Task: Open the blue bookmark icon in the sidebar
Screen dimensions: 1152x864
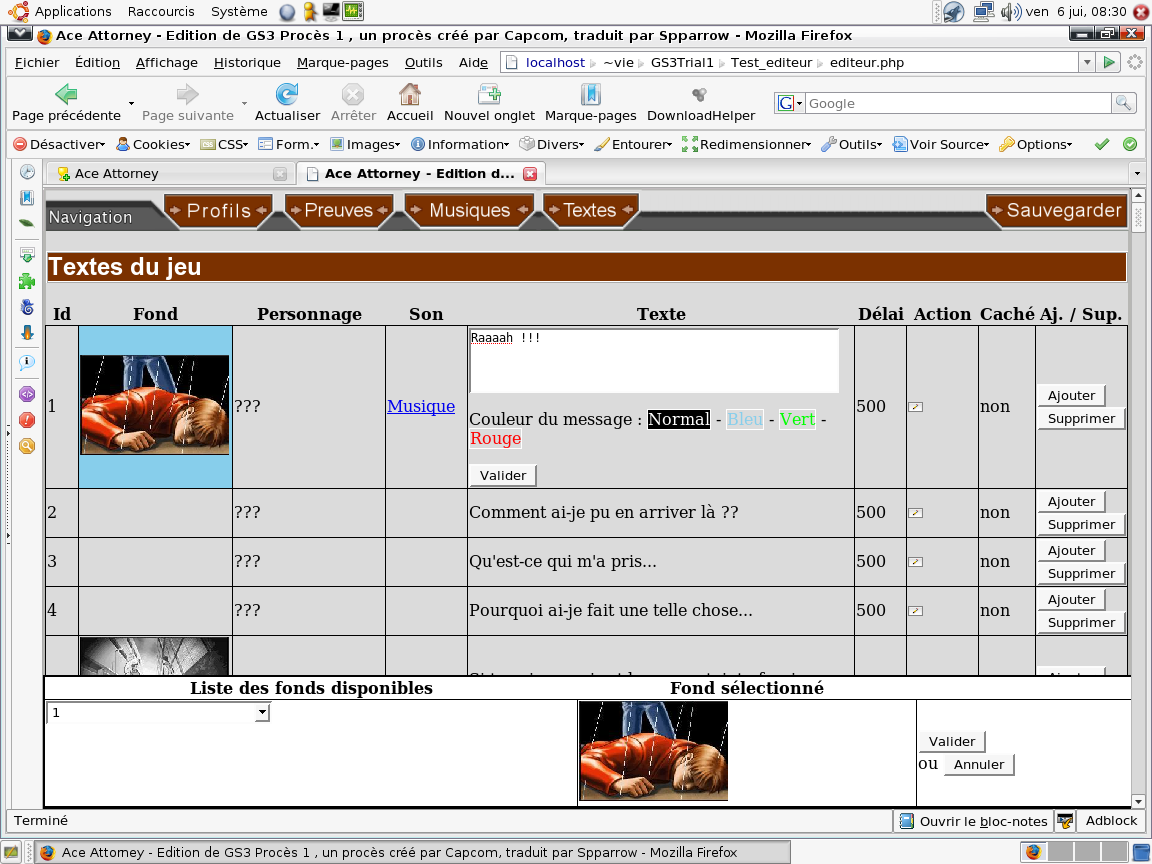Action: point(27,198)
